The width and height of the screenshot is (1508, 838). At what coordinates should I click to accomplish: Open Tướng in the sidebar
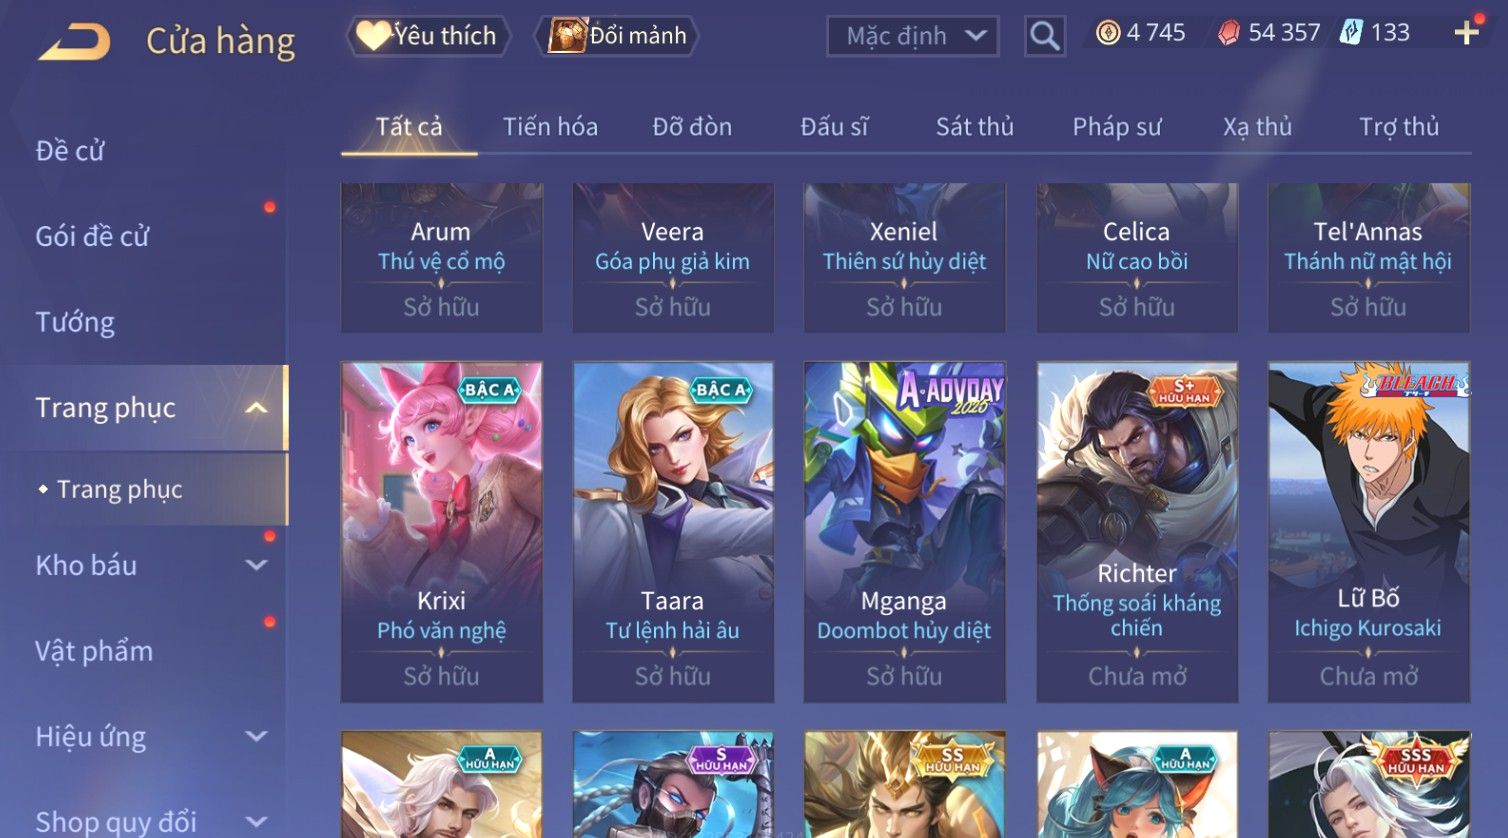[75, 322]
